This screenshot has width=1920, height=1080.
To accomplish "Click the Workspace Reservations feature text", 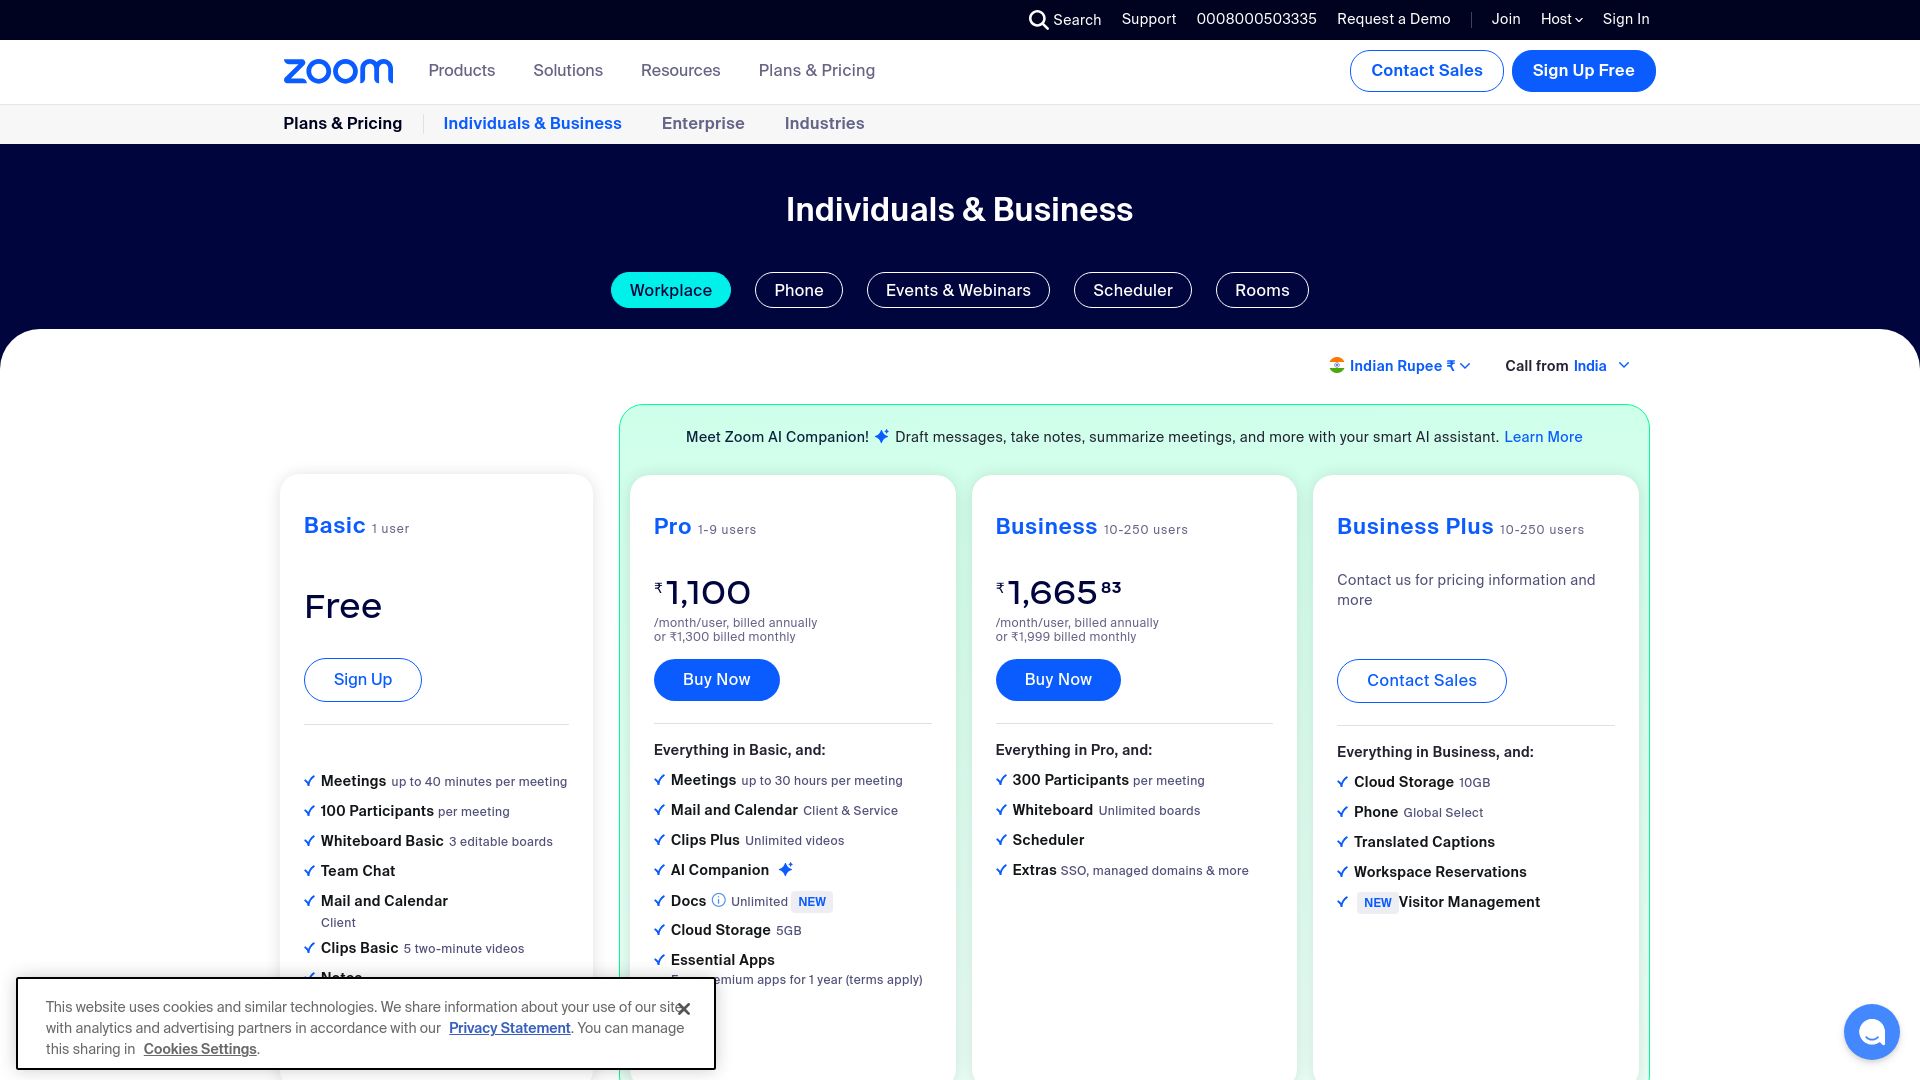I will pos(1440,872).
